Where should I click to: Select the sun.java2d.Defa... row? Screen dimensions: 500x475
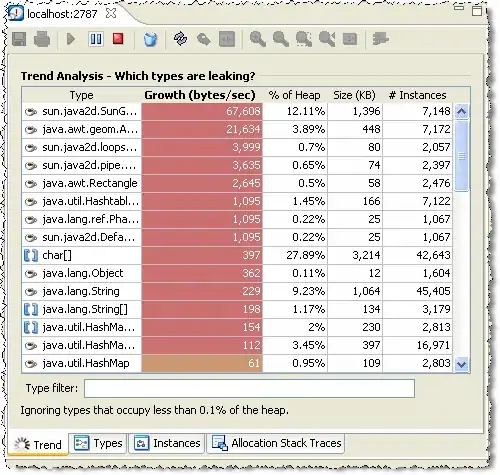[x=237, y=237]
